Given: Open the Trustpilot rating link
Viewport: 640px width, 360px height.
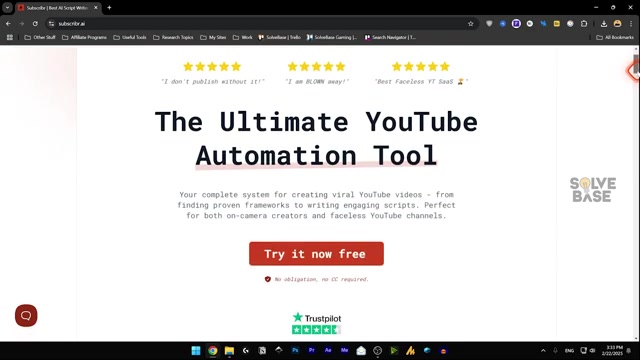Looking at the screenshot, I should (316, 323).
